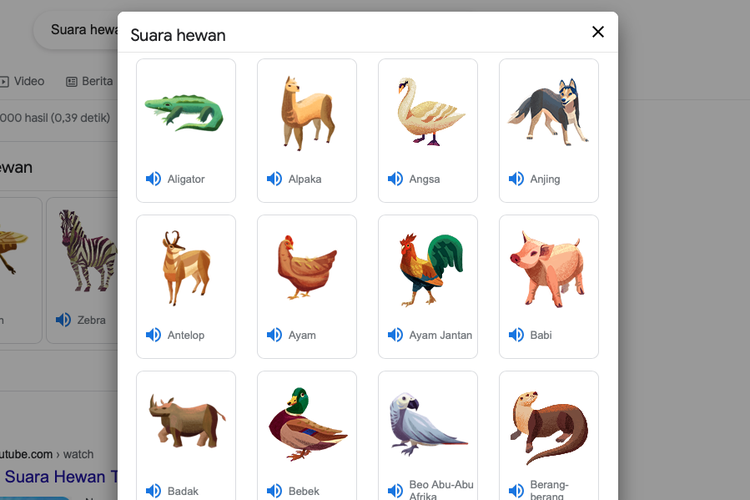Play the Zebra sound speaker icon in background
Viewport: 750px width, 500px height.
63,320
